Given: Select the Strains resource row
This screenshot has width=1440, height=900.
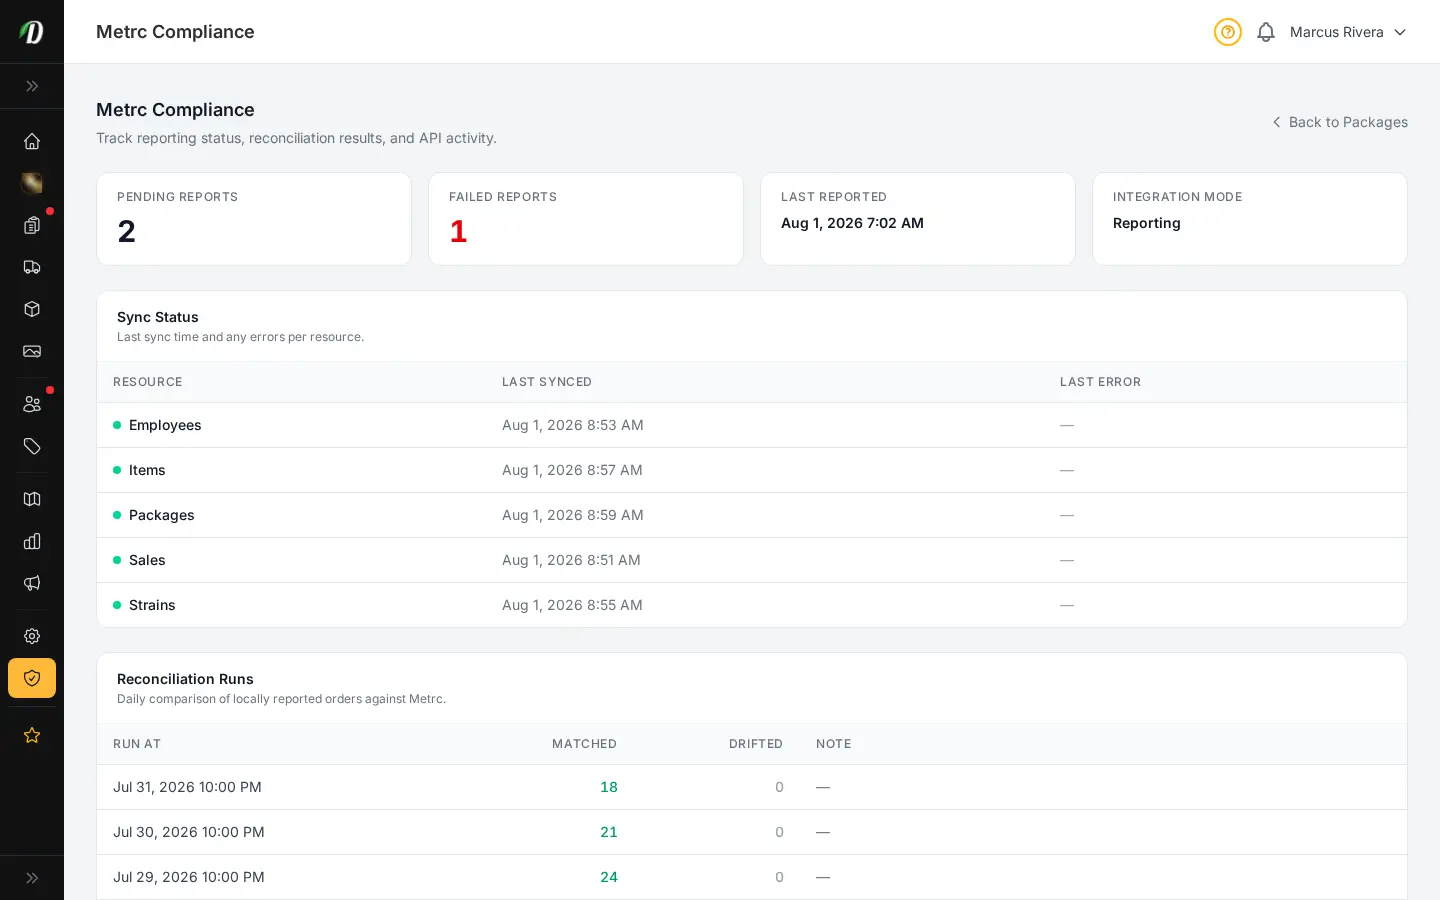Looking at the screenshot, I should pyautogui.click(x=752, y=605).
